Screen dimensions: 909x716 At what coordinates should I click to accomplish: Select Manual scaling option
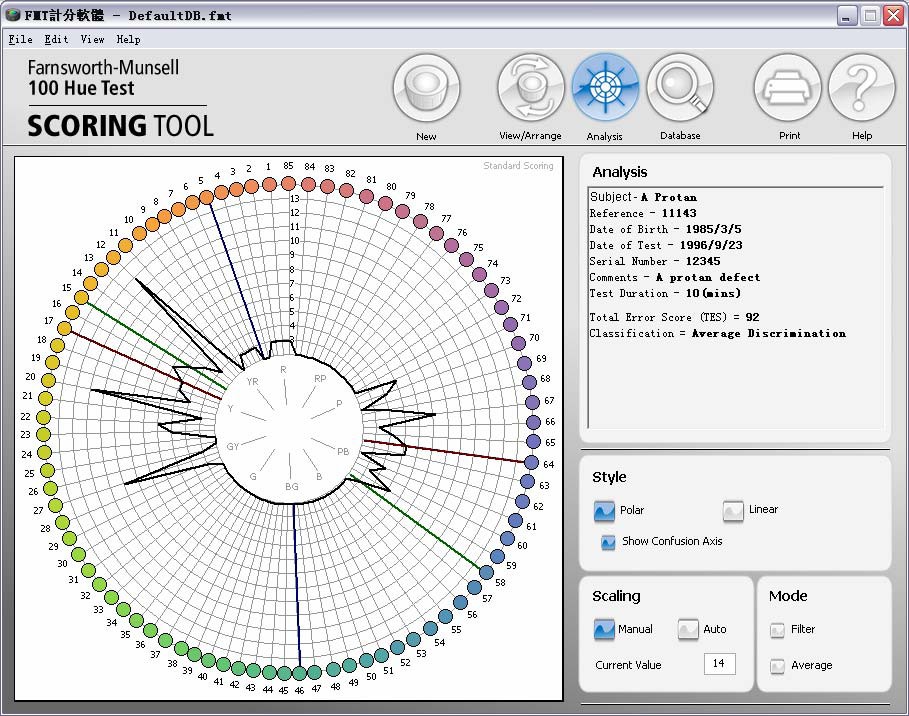(604, 630)
